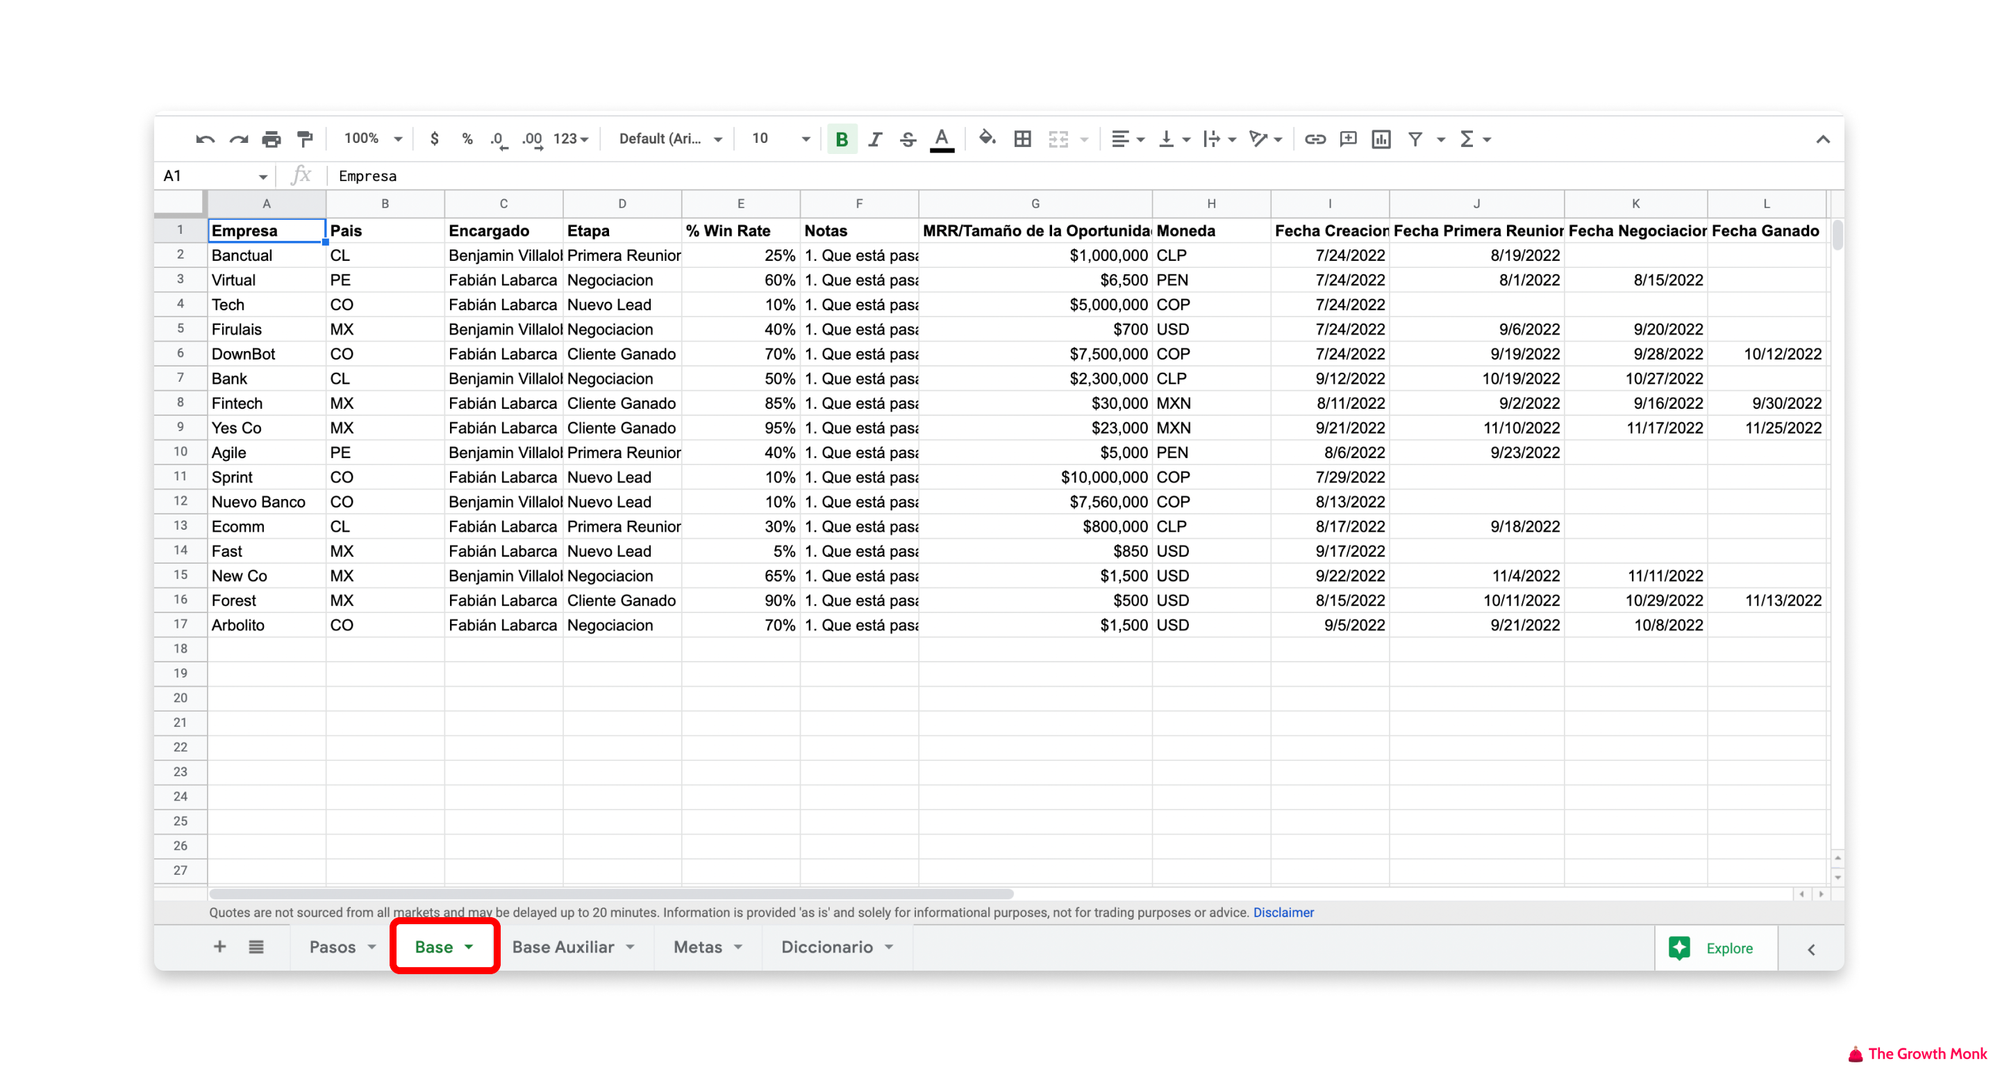2000x1083 pixels.
Task: Click the Disclaimer link
Action: click(1283, 912)
